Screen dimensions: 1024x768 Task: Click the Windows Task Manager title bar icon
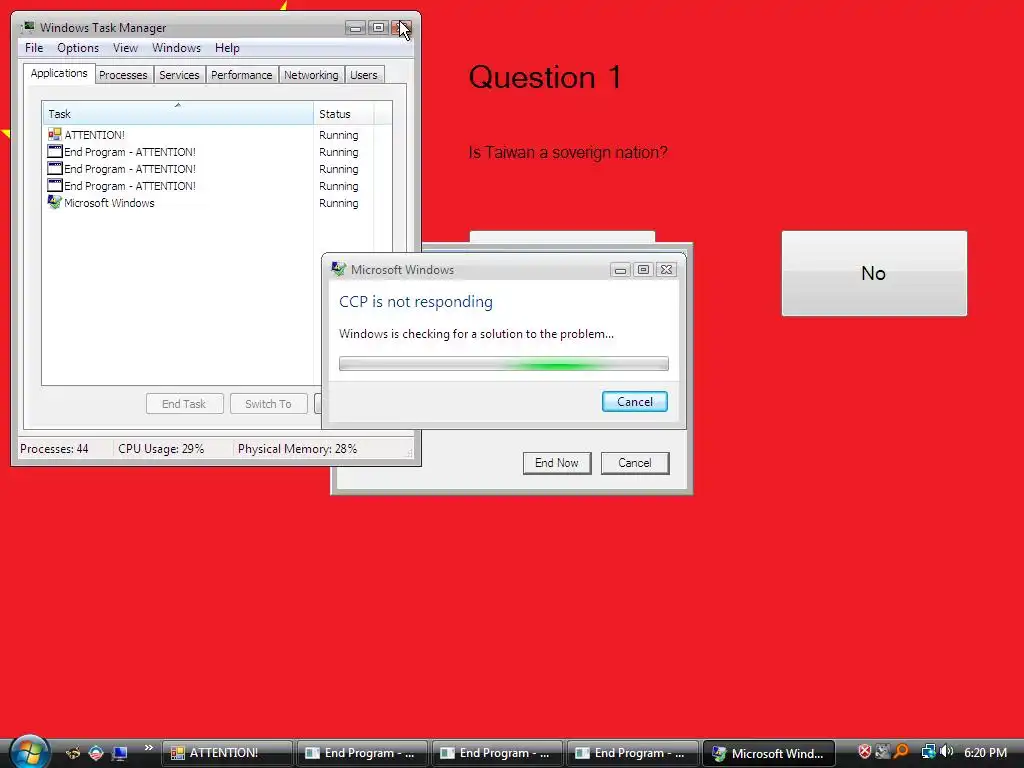click(x=27, y=27)
